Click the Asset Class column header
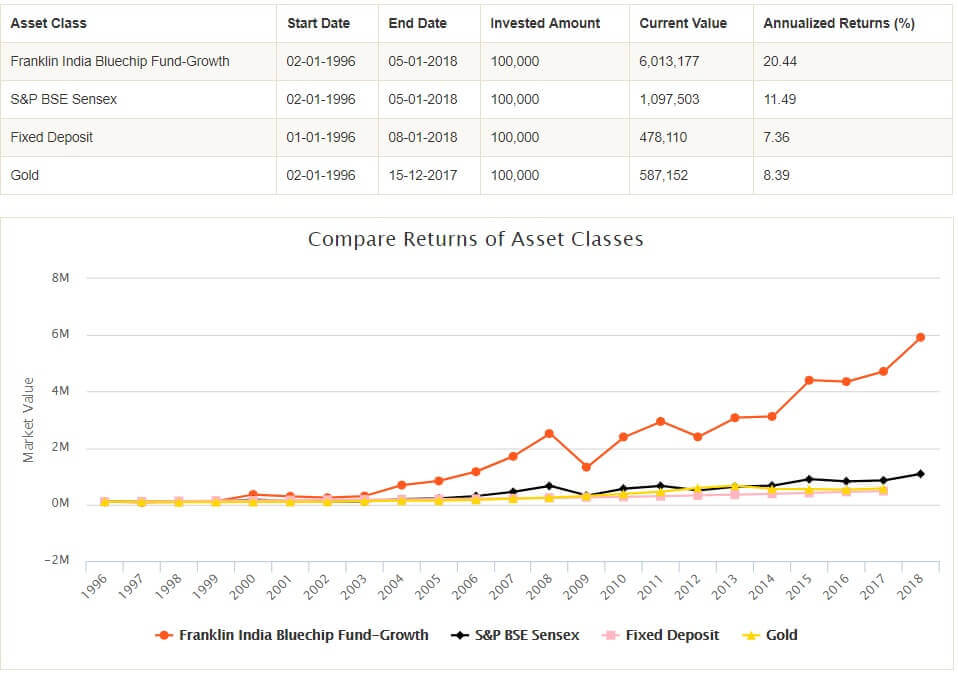Image resolution: width=958 pixels, height=674 pixels. pyautogui.click(x=49, y=23)
